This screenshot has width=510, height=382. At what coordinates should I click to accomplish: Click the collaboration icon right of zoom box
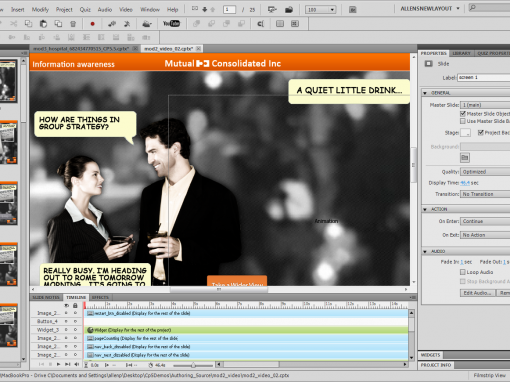click(x=352, y=10)
